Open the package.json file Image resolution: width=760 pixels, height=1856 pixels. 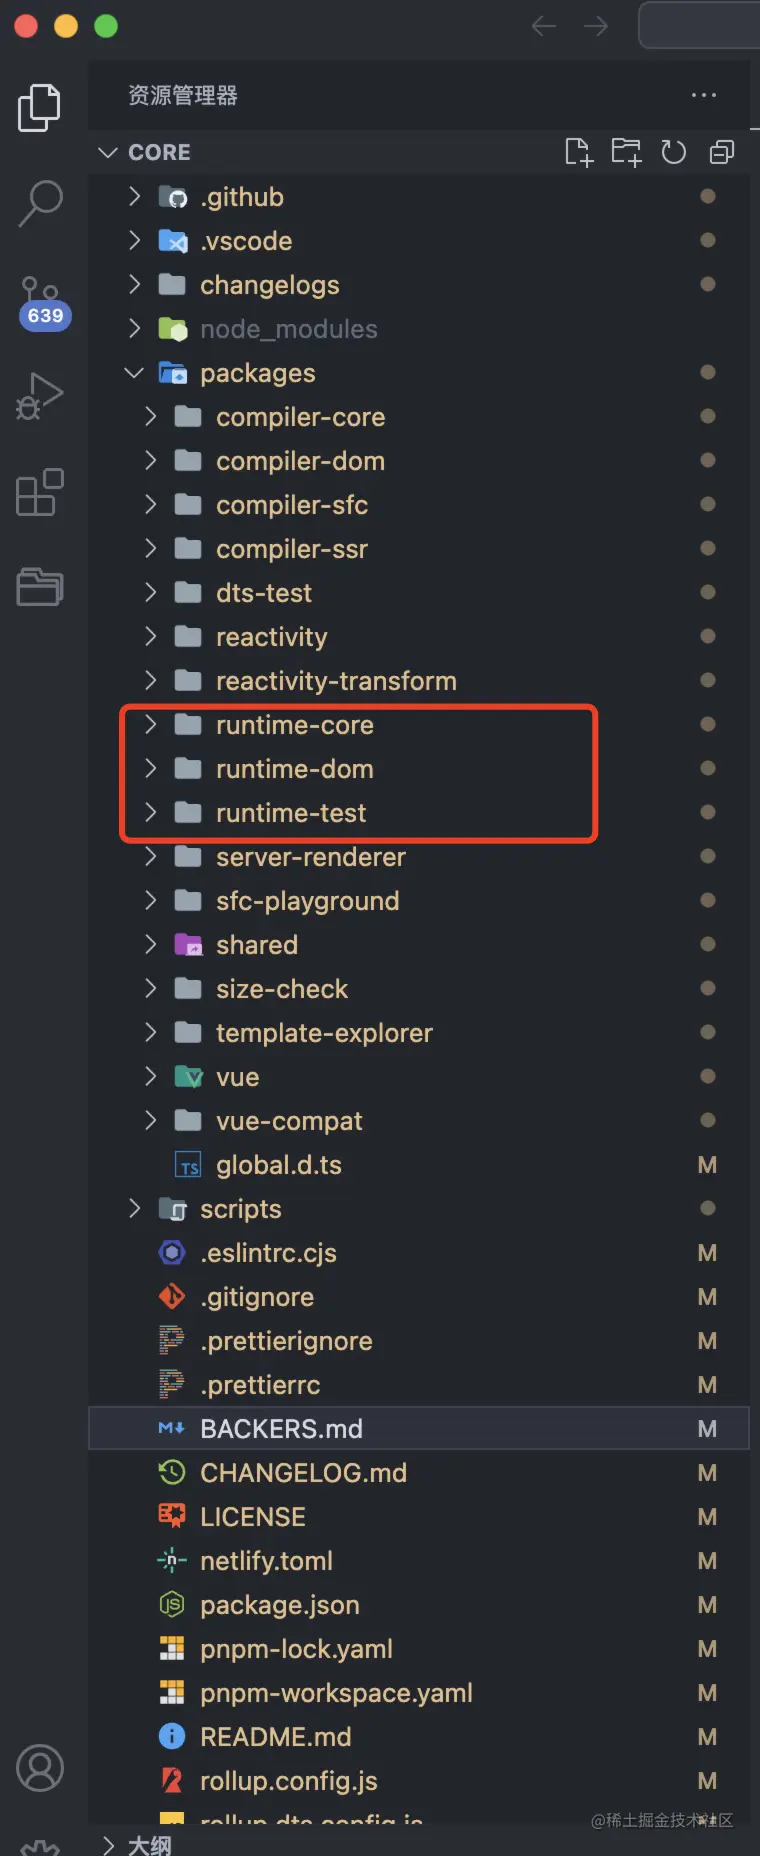[419, 1605]
